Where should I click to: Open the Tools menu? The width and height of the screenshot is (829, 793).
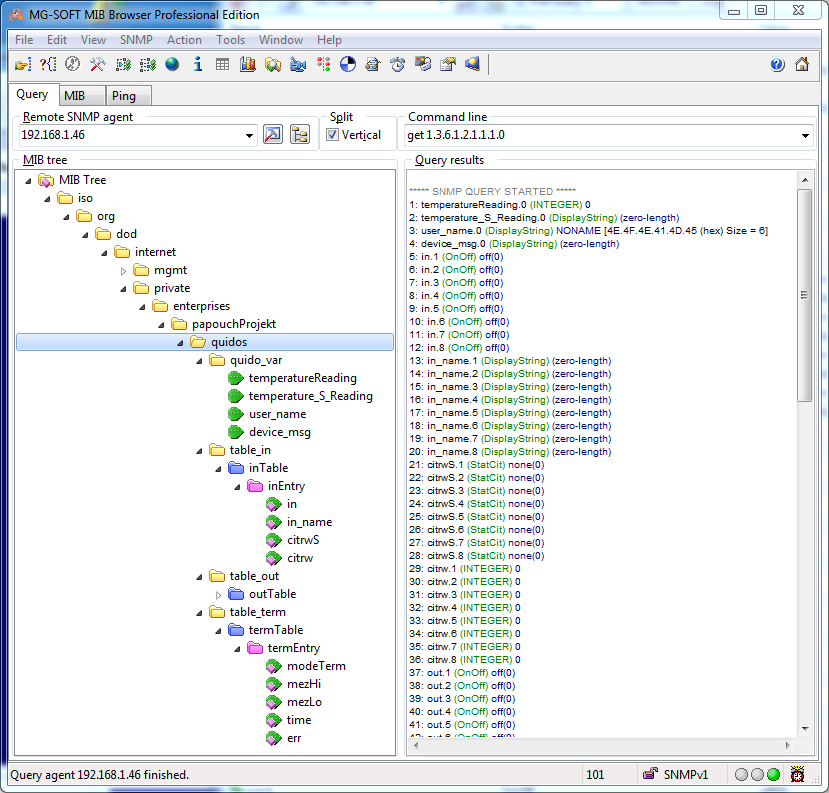pos(231,40)
